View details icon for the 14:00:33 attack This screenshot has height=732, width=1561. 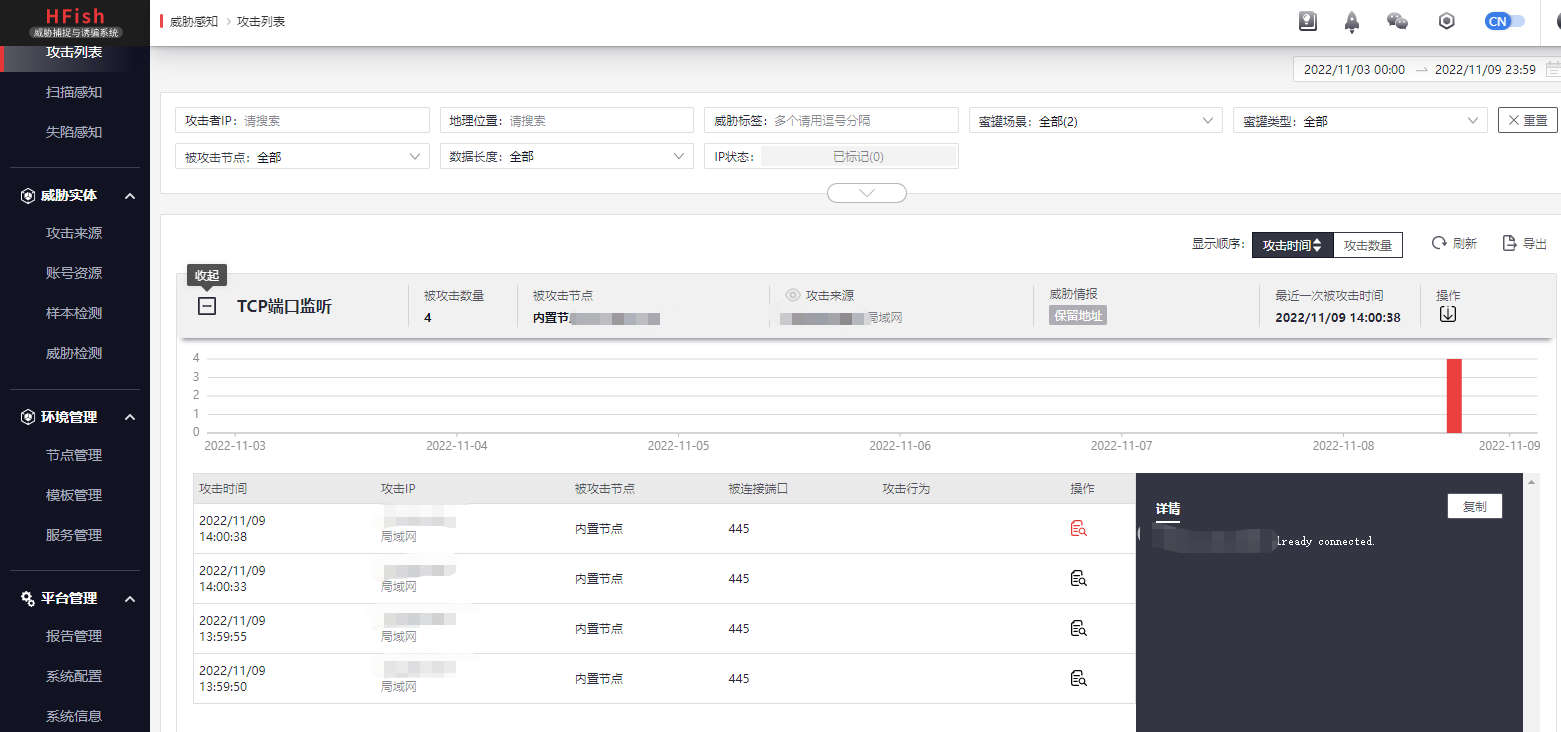point(1078,578)
